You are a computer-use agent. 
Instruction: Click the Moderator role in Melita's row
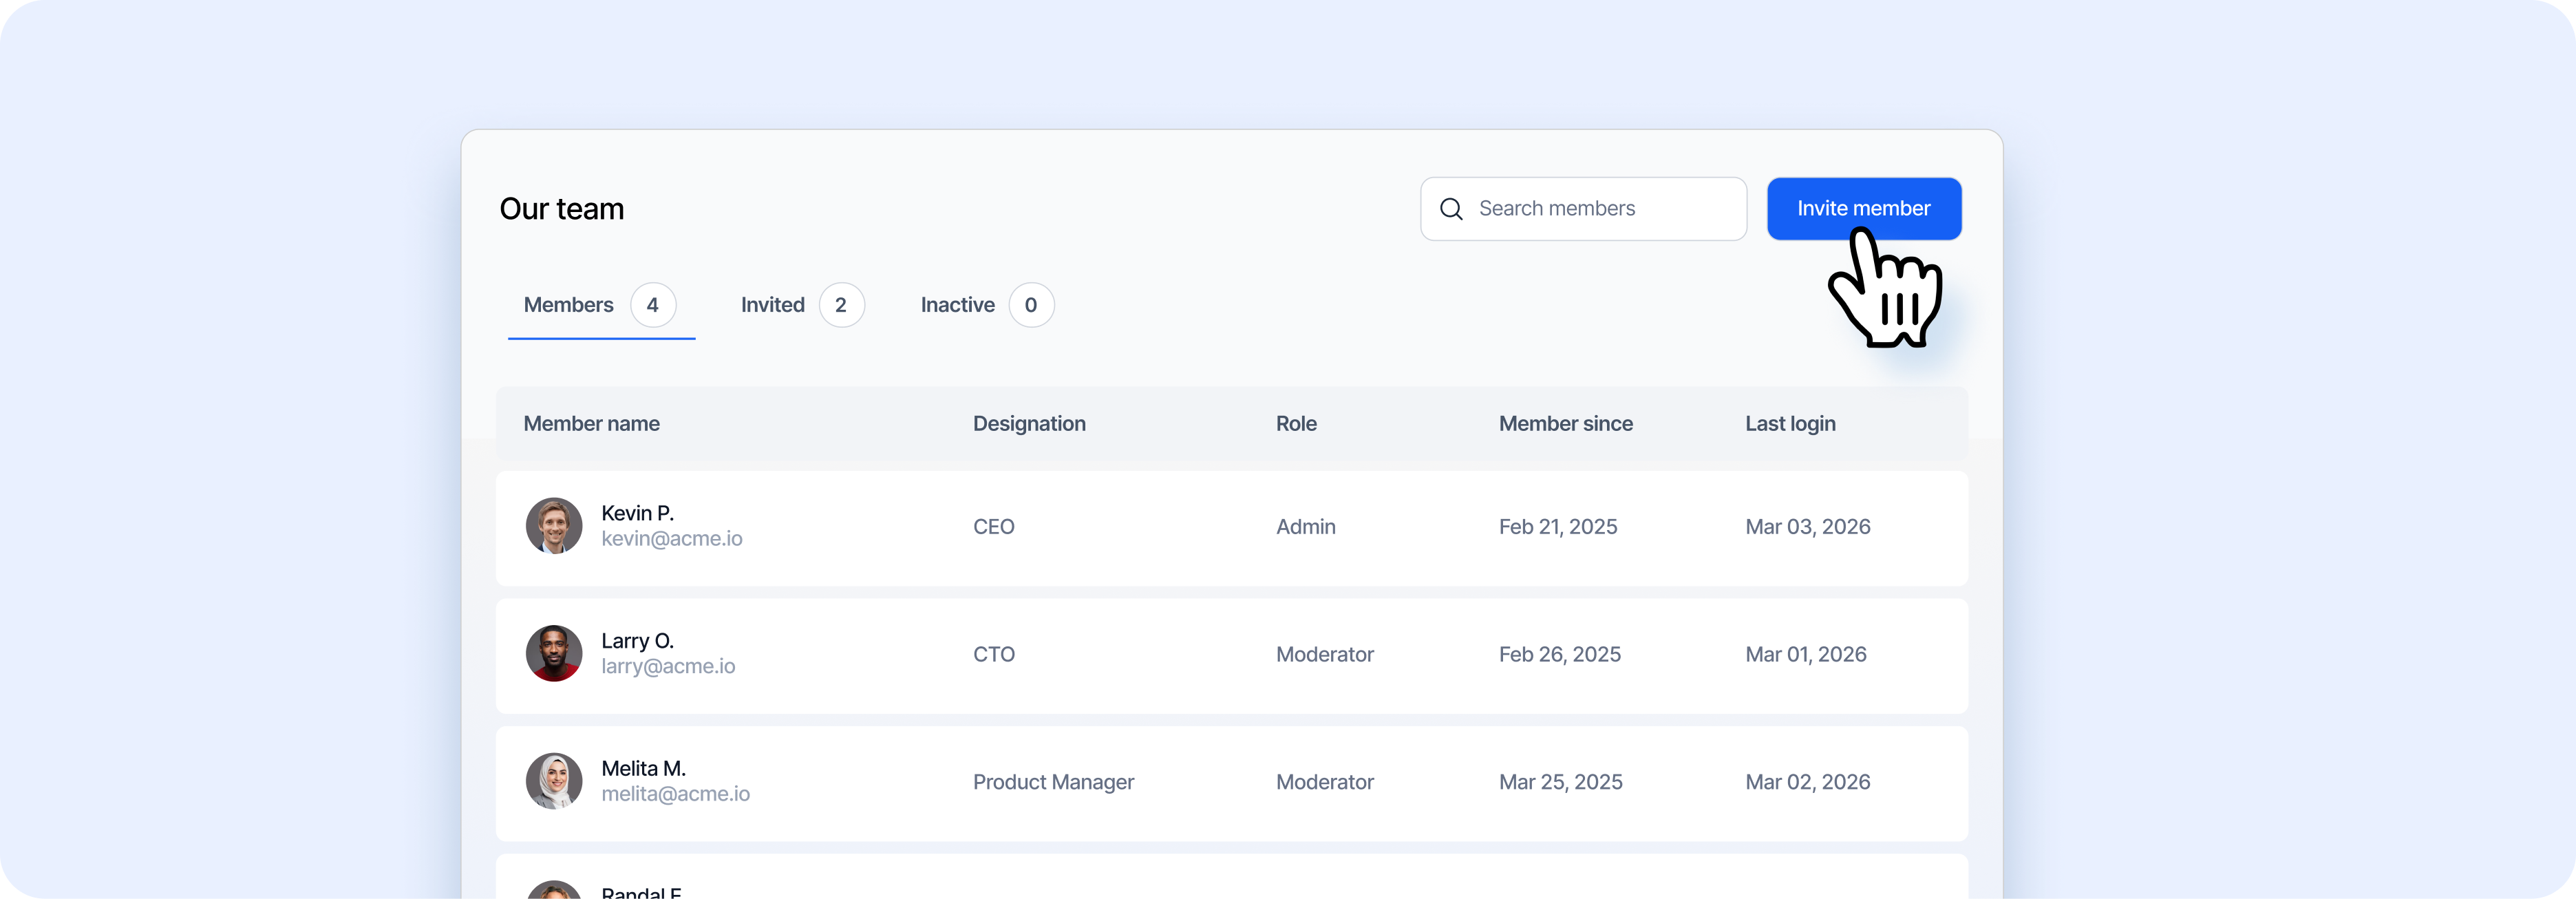[1324, 783]
